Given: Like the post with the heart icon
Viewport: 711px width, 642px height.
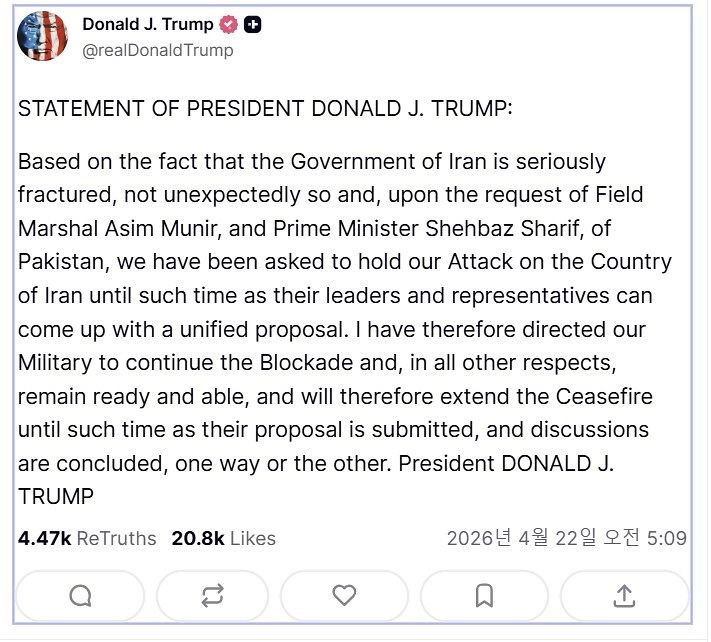Looking at the screenshot, I should click(x=344, y=596).
